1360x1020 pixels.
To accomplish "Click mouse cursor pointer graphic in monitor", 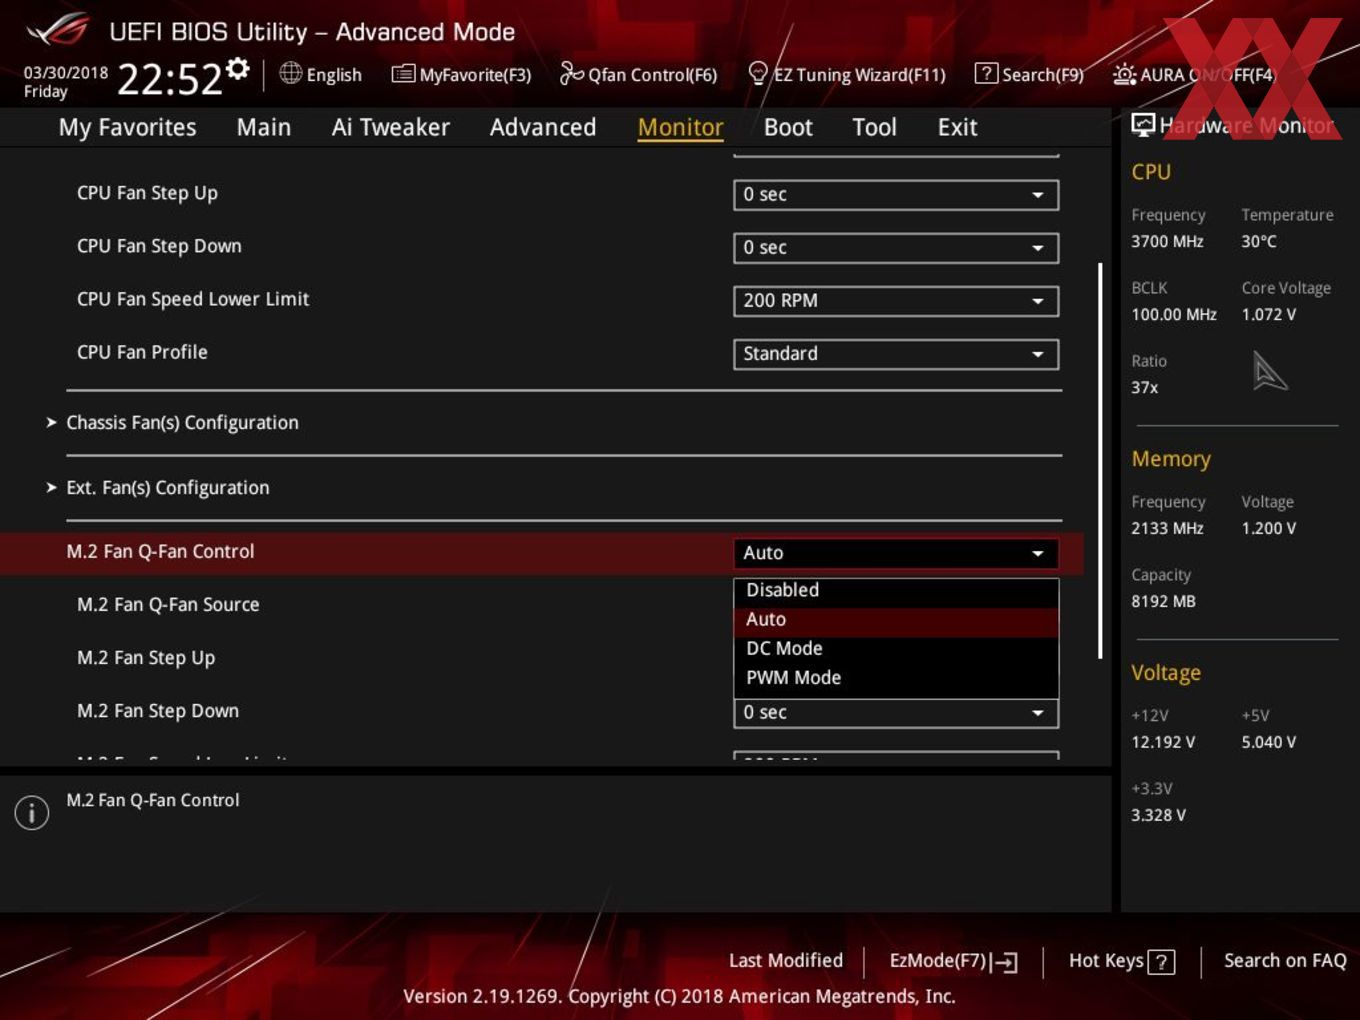I will (1269, 371).
